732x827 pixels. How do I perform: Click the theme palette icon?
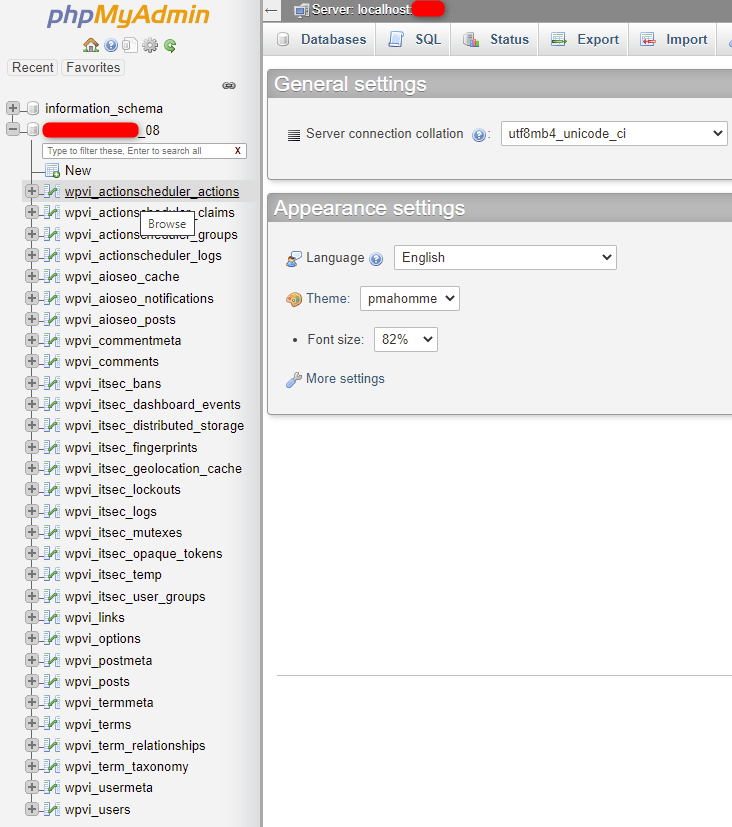click(x=294, y=299)
